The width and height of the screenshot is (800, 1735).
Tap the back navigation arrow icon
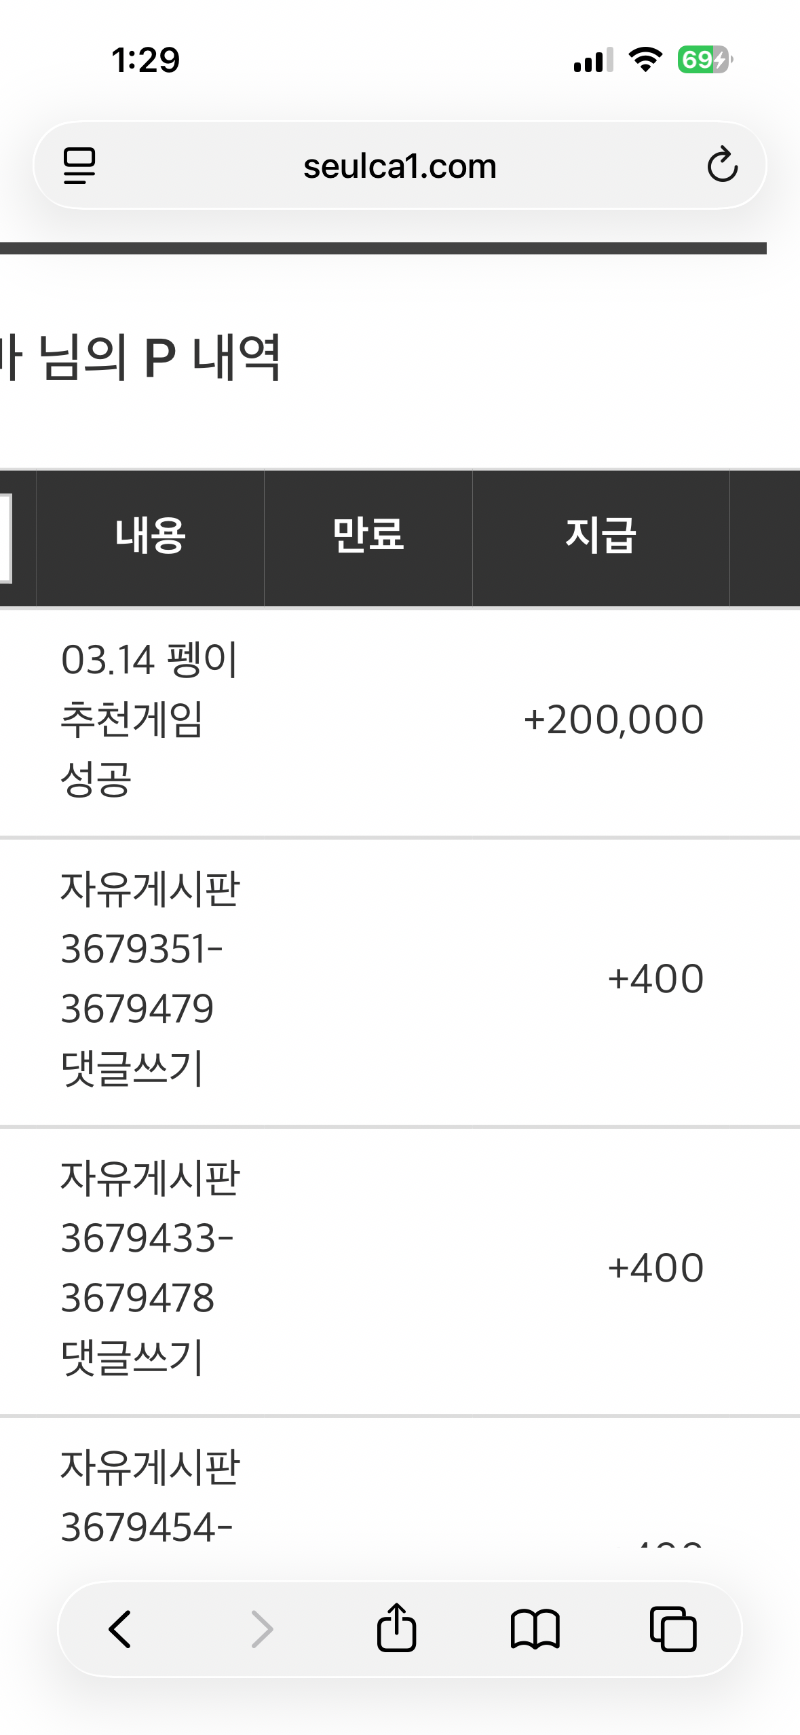pos(120,1629)
